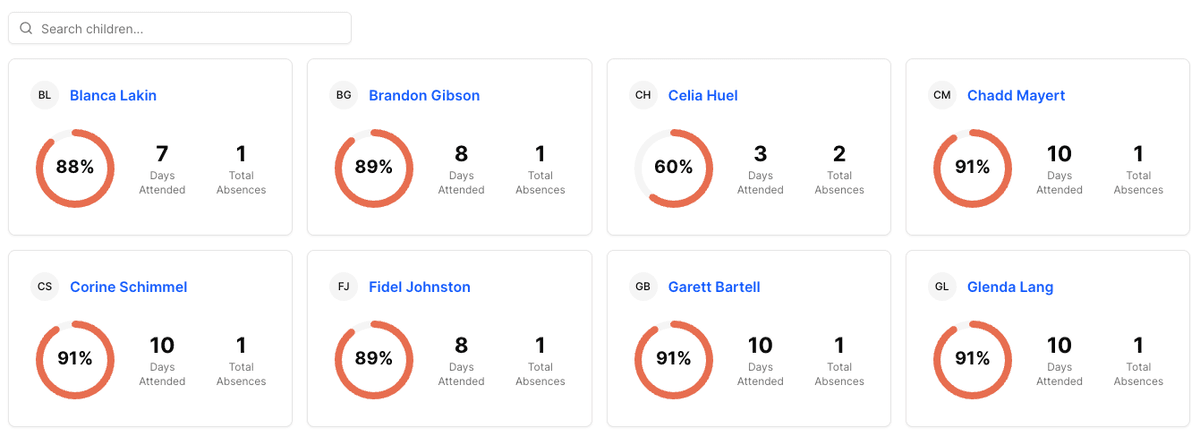Open Blanca Lakin's profile link

[x=113, y=96]
